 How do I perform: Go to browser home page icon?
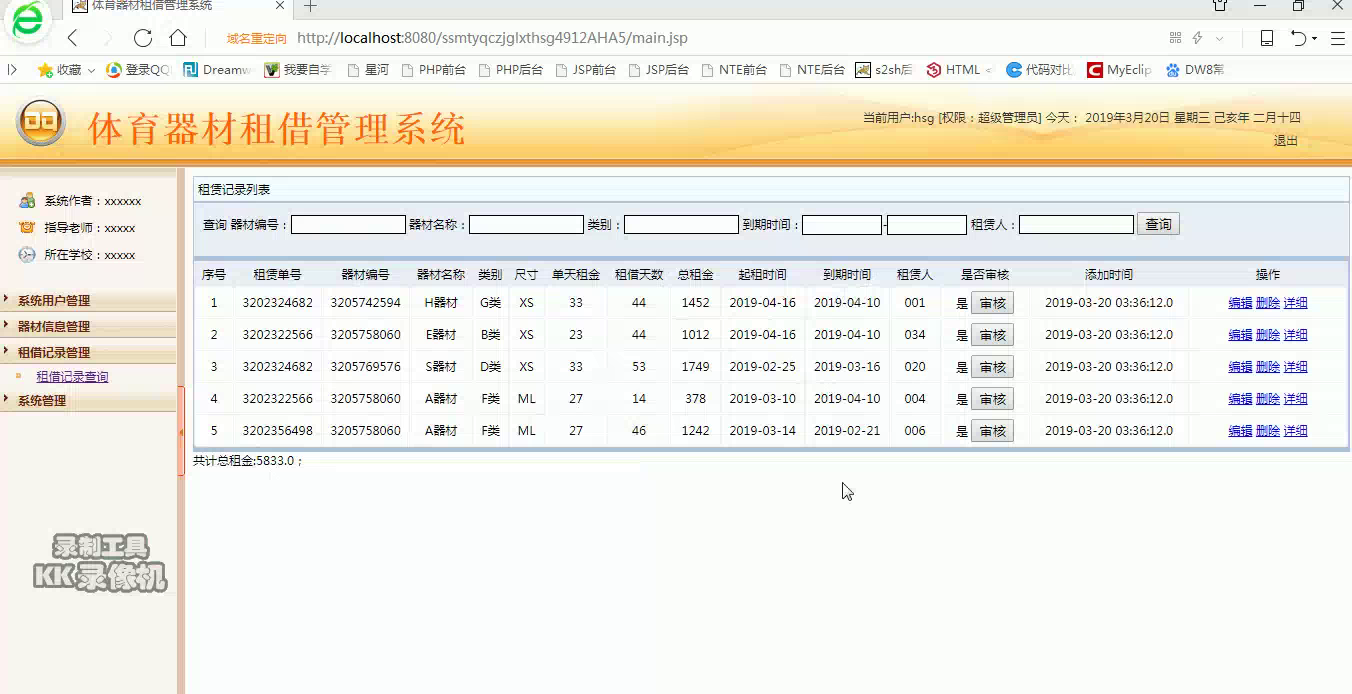coord(178,38)
